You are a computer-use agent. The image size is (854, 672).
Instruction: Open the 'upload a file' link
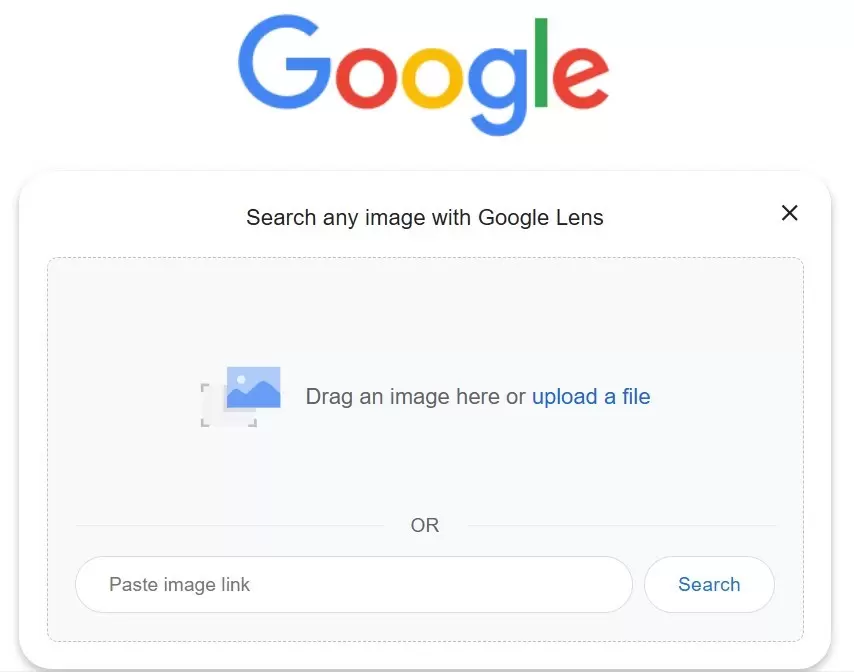point(591,397)
